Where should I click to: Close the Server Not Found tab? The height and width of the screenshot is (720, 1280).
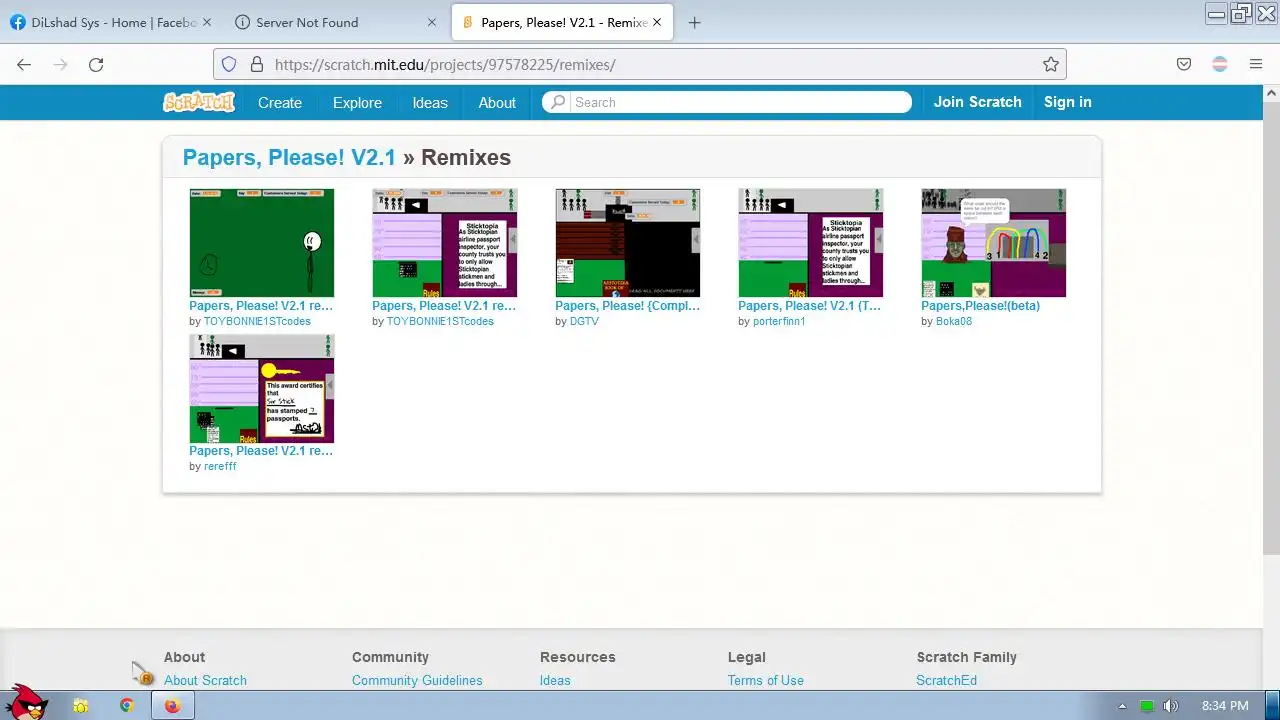coord(432,22)
